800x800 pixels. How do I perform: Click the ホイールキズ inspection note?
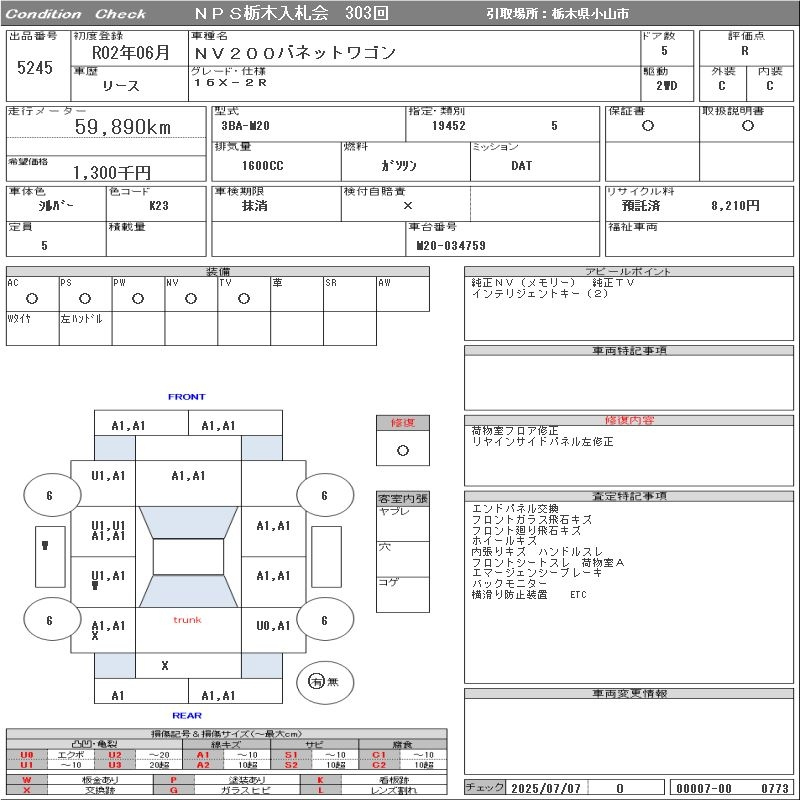click(504, 541)
